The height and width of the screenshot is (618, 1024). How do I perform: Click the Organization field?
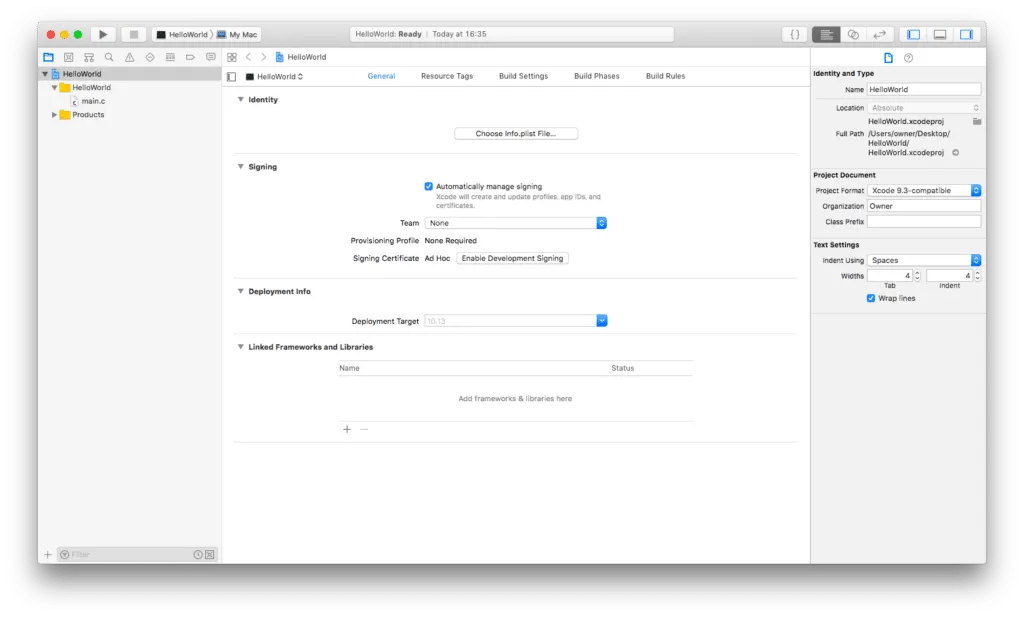coord(924,206)
